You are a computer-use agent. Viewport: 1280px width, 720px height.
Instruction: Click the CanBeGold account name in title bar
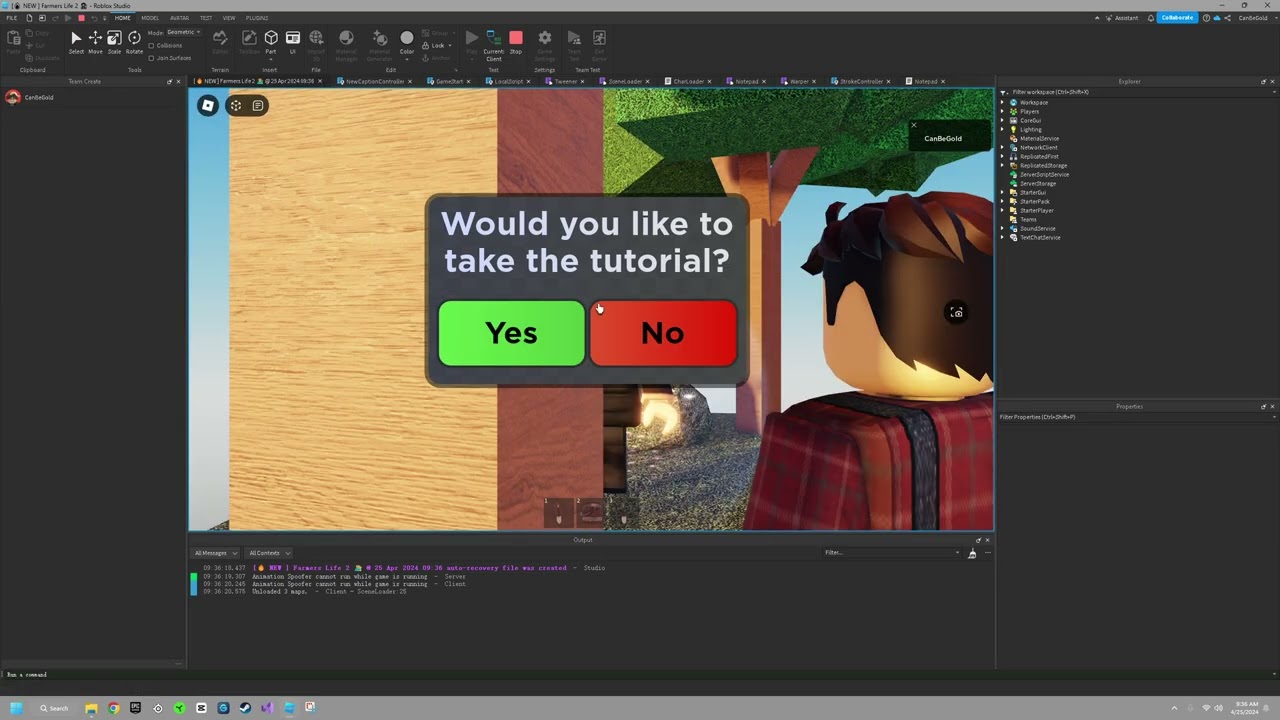point(1253,18)
